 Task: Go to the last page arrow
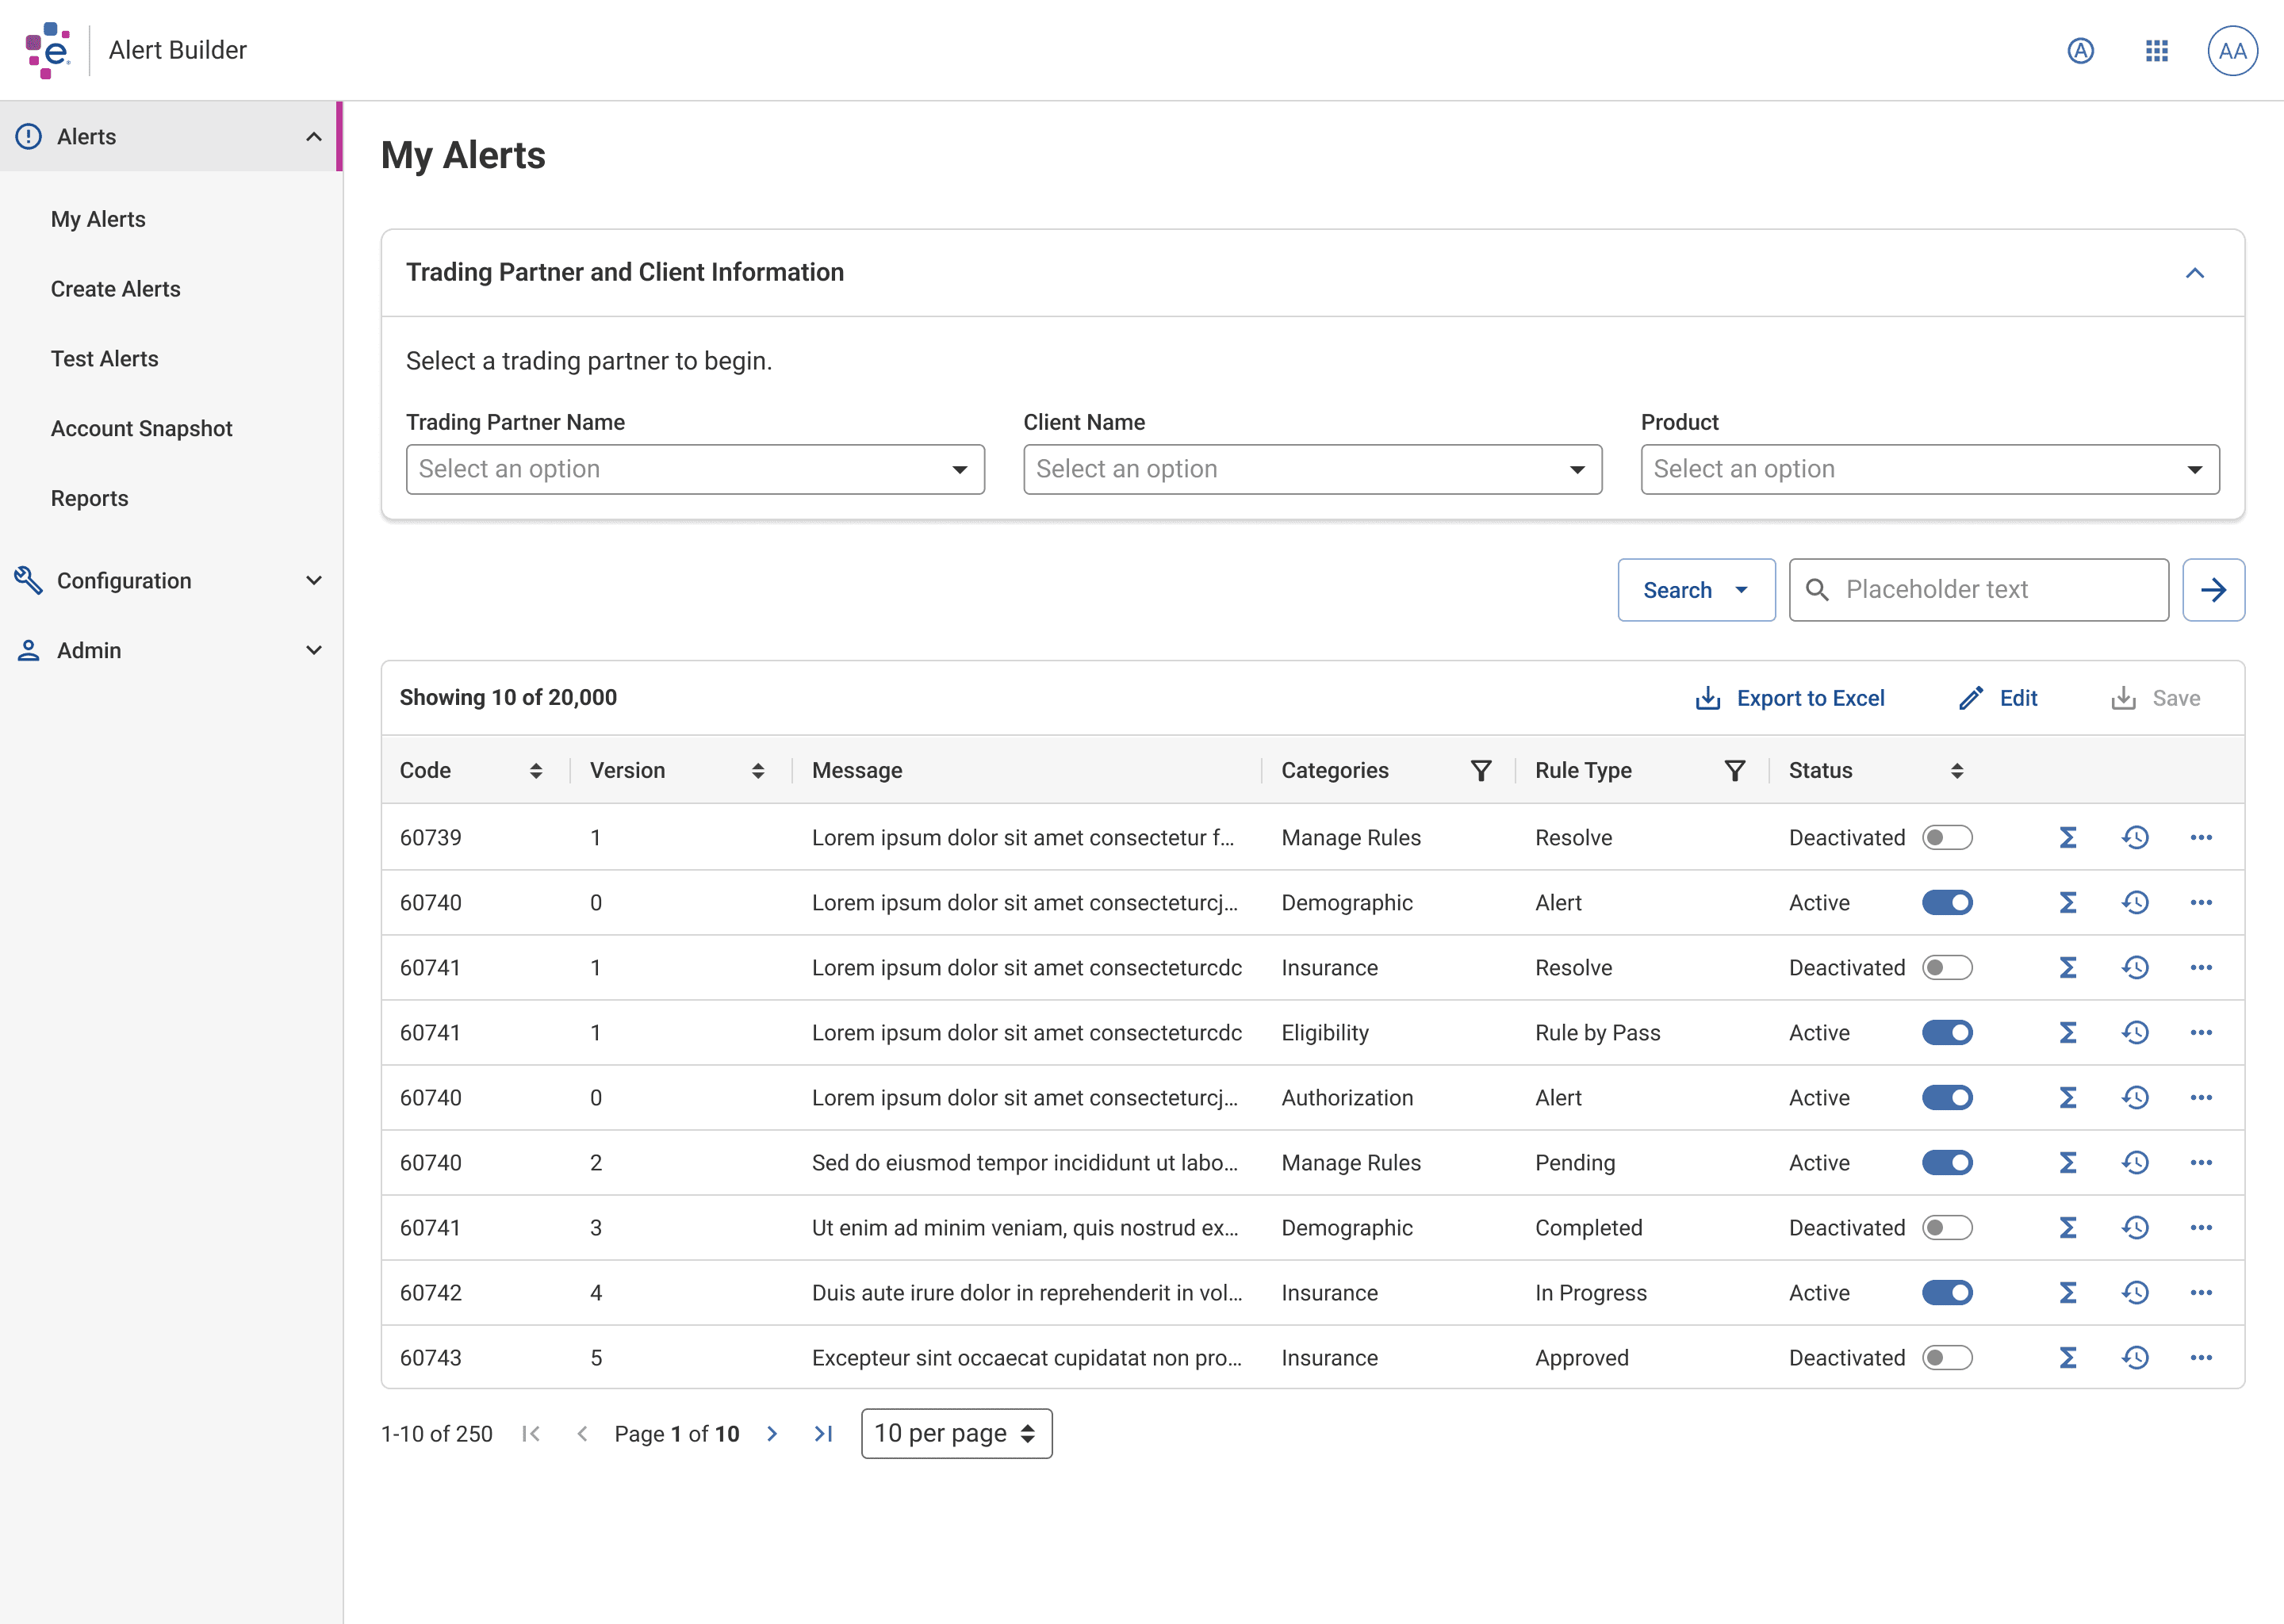coord(823,1433)
